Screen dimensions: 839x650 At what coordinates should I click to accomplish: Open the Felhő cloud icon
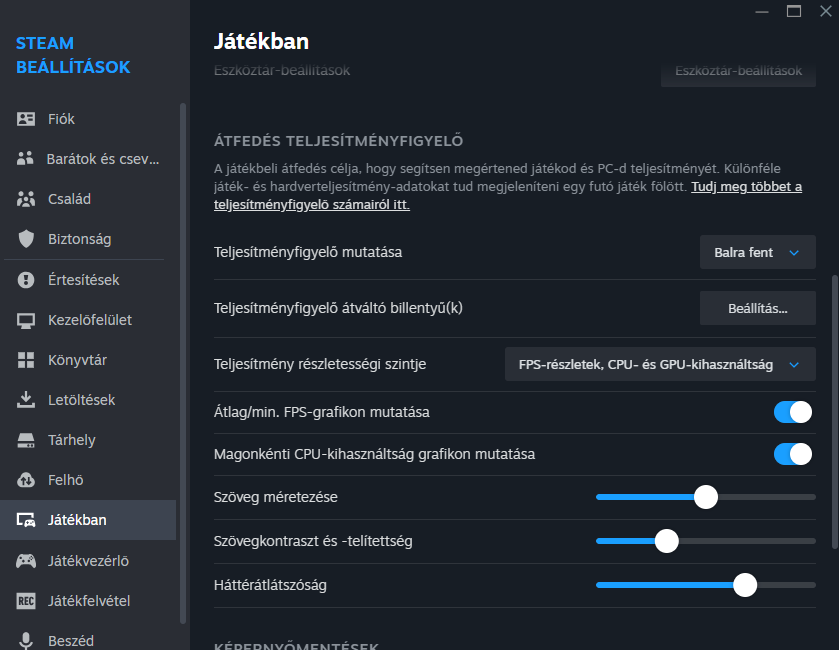point(27,480)
